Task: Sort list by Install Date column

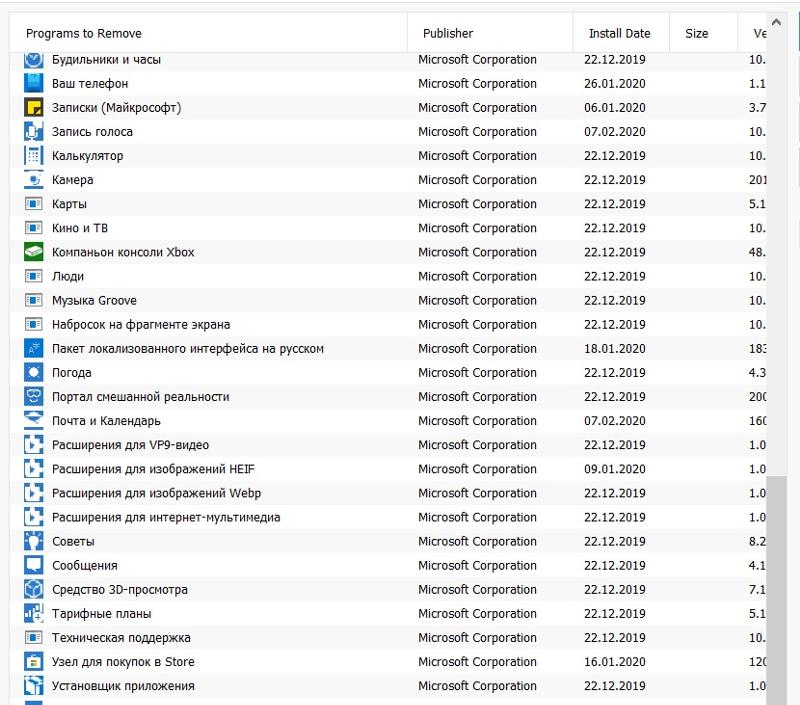Action: [x=619, y=34]
